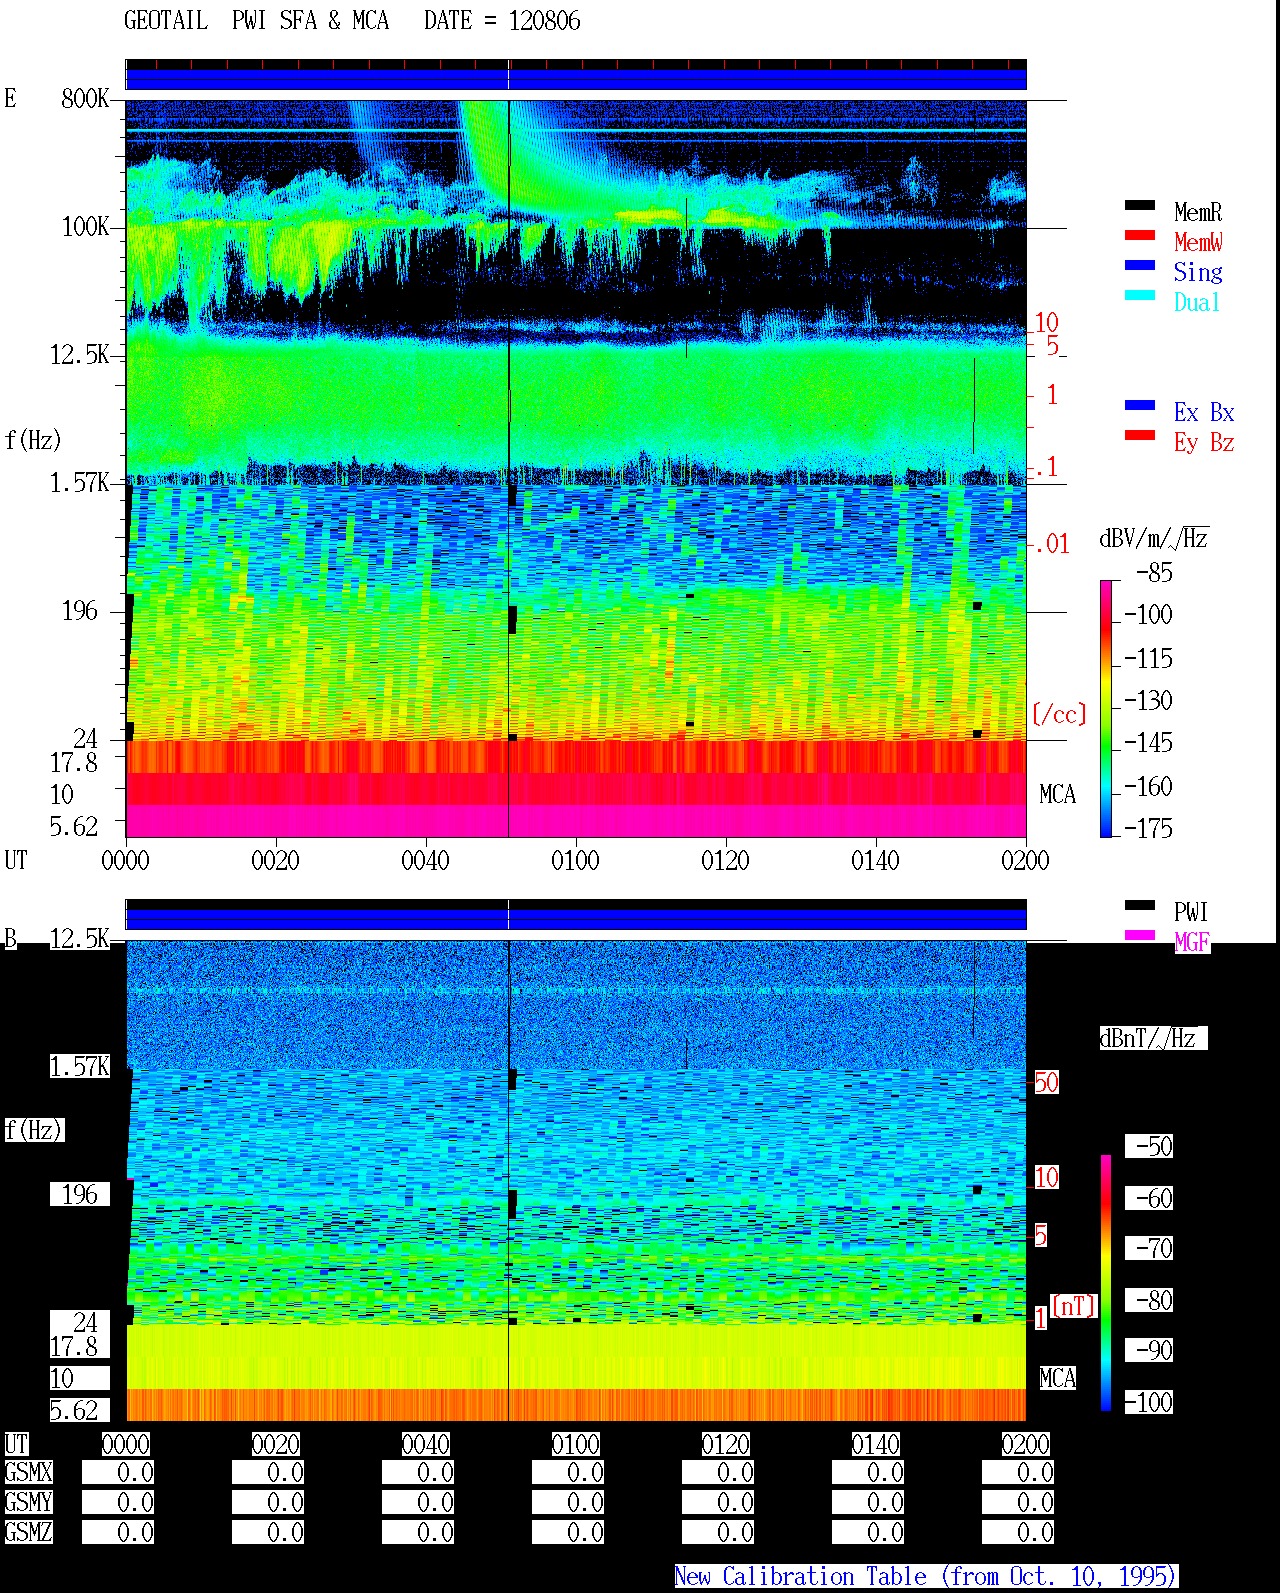Click the 196 label on the B panel axis
The height and width of the screenshot is (1593, 1280).
pyautogui.click(x=80, y=1194)
